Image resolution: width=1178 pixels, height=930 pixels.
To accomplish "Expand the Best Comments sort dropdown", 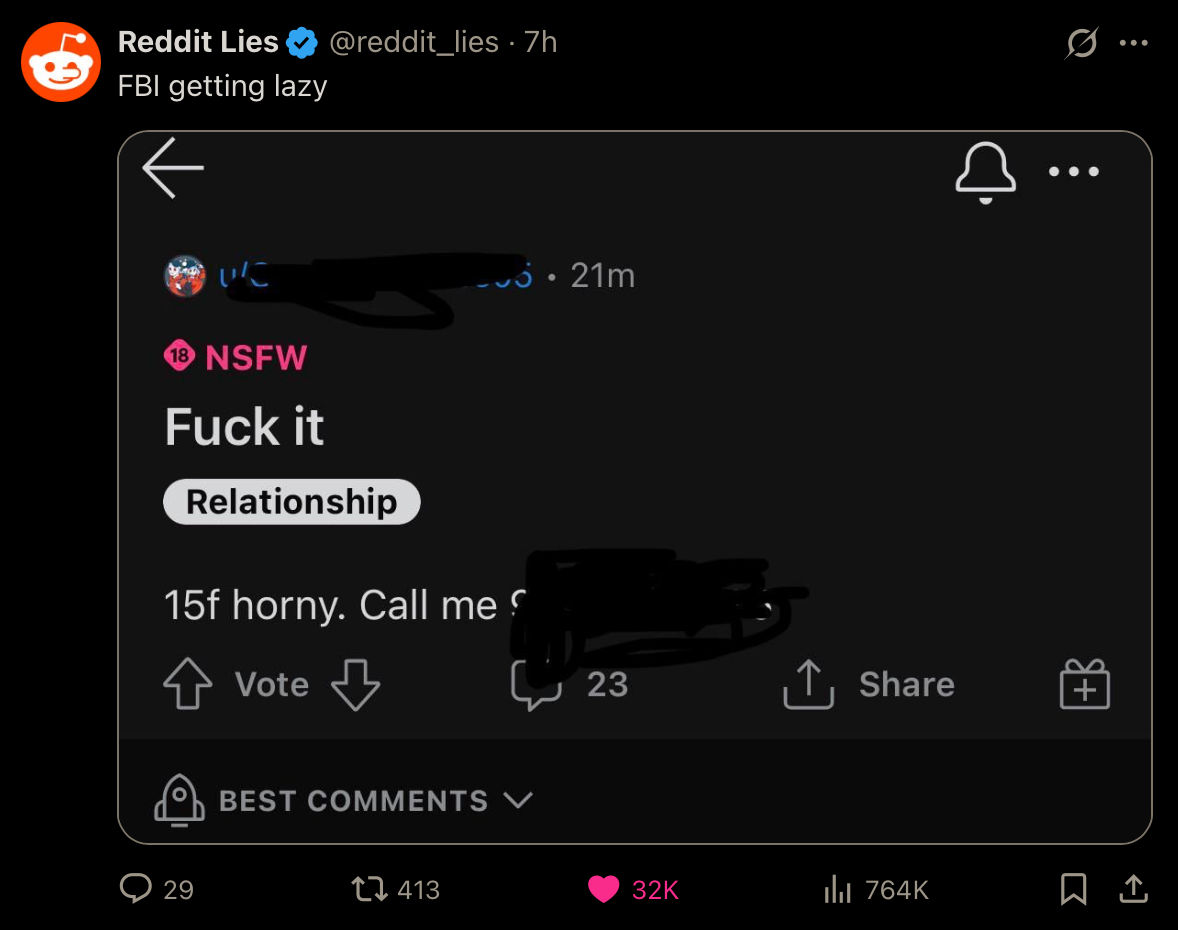I will (x=344, y=800).
